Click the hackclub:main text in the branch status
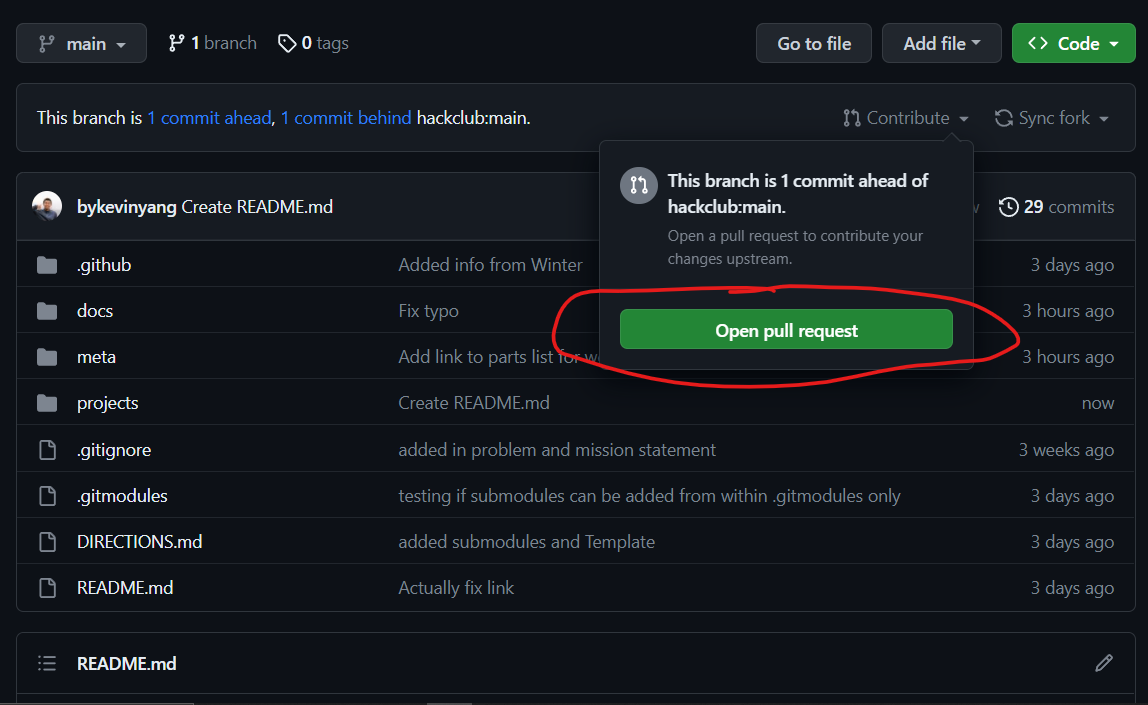 click(x=474, y=118)
